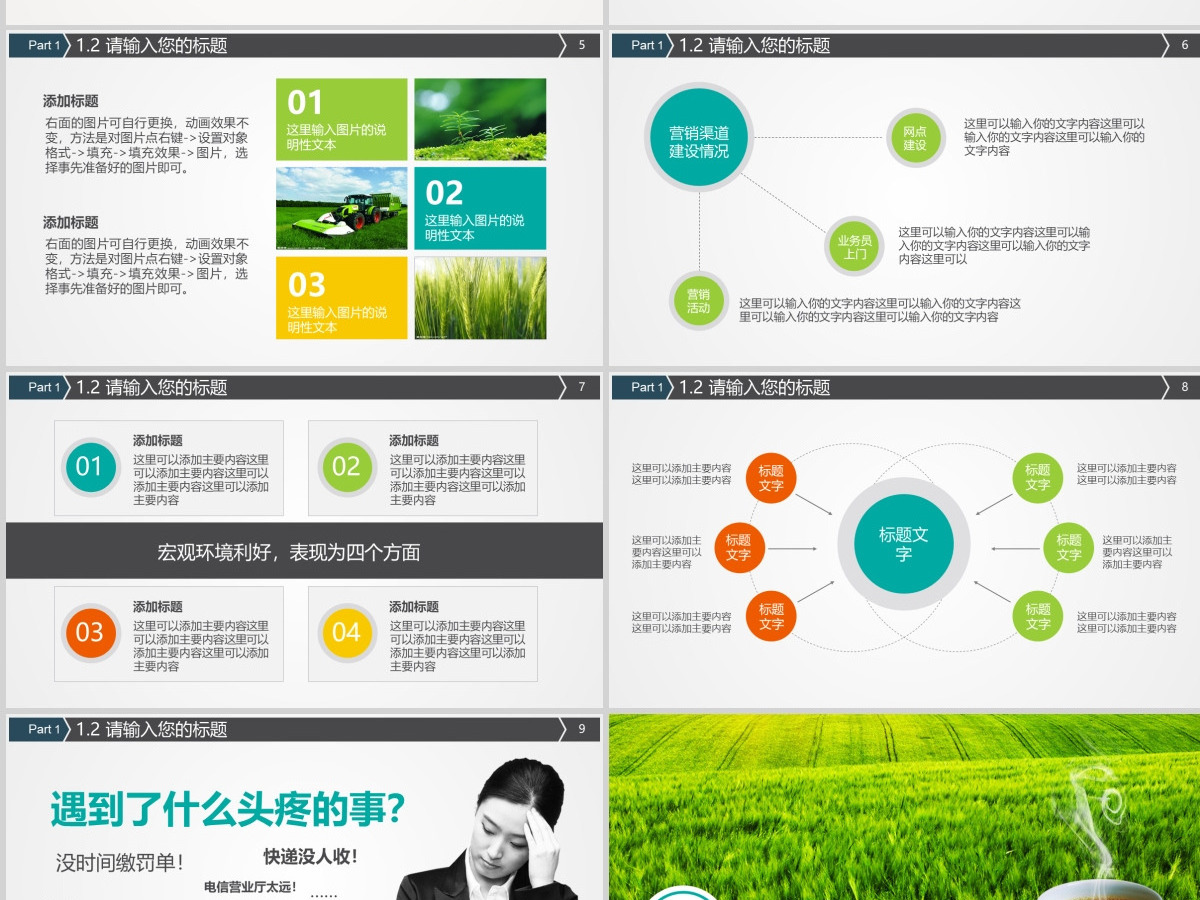The image size is (1200, 900).
Task: Click the description text beside 营销活动
Action: tap(880, 310)
